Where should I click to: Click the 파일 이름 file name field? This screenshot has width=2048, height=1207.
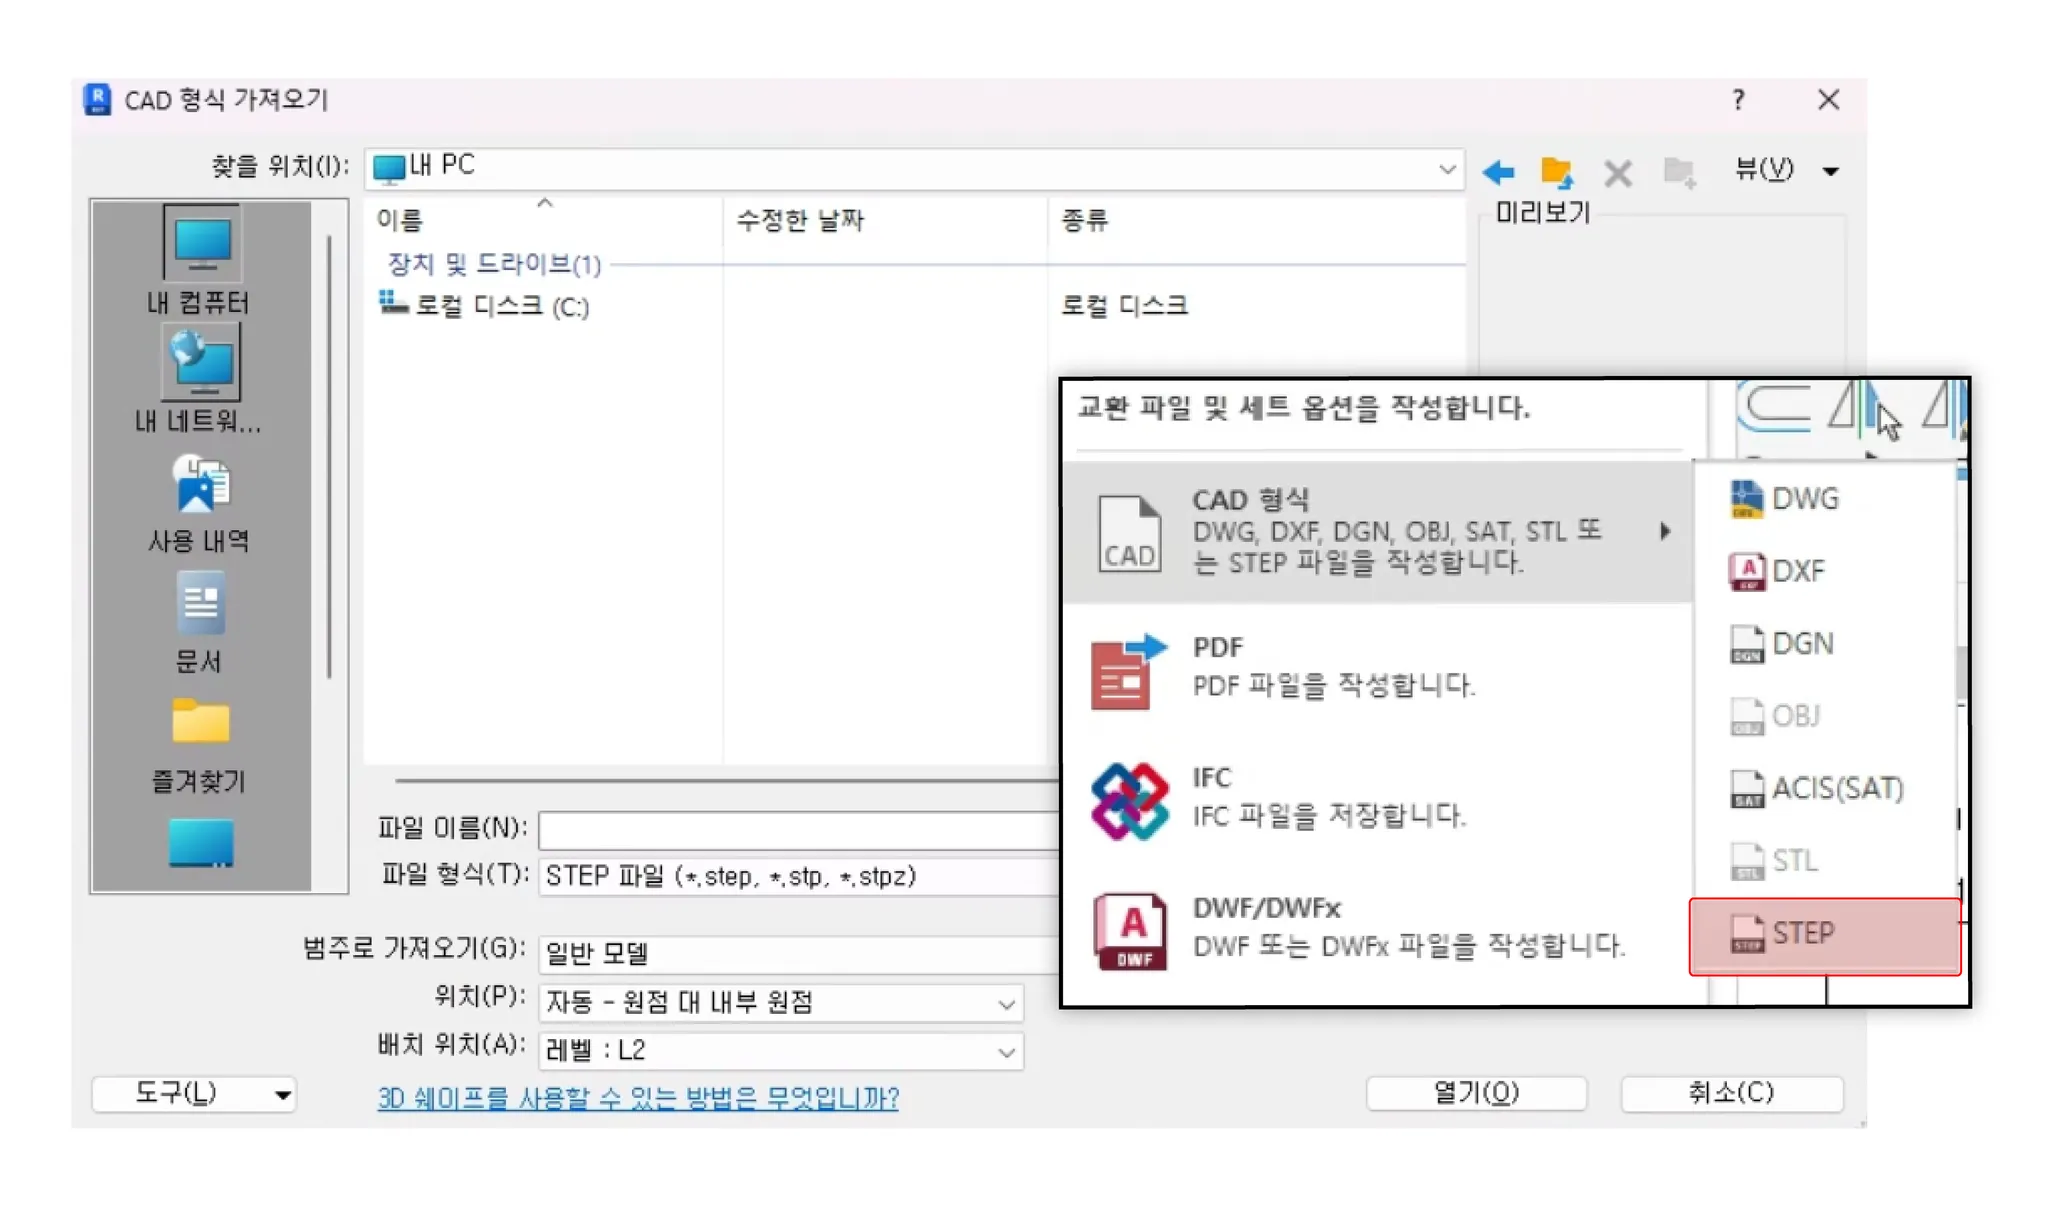pyautogui.click(x=798, y=829)
